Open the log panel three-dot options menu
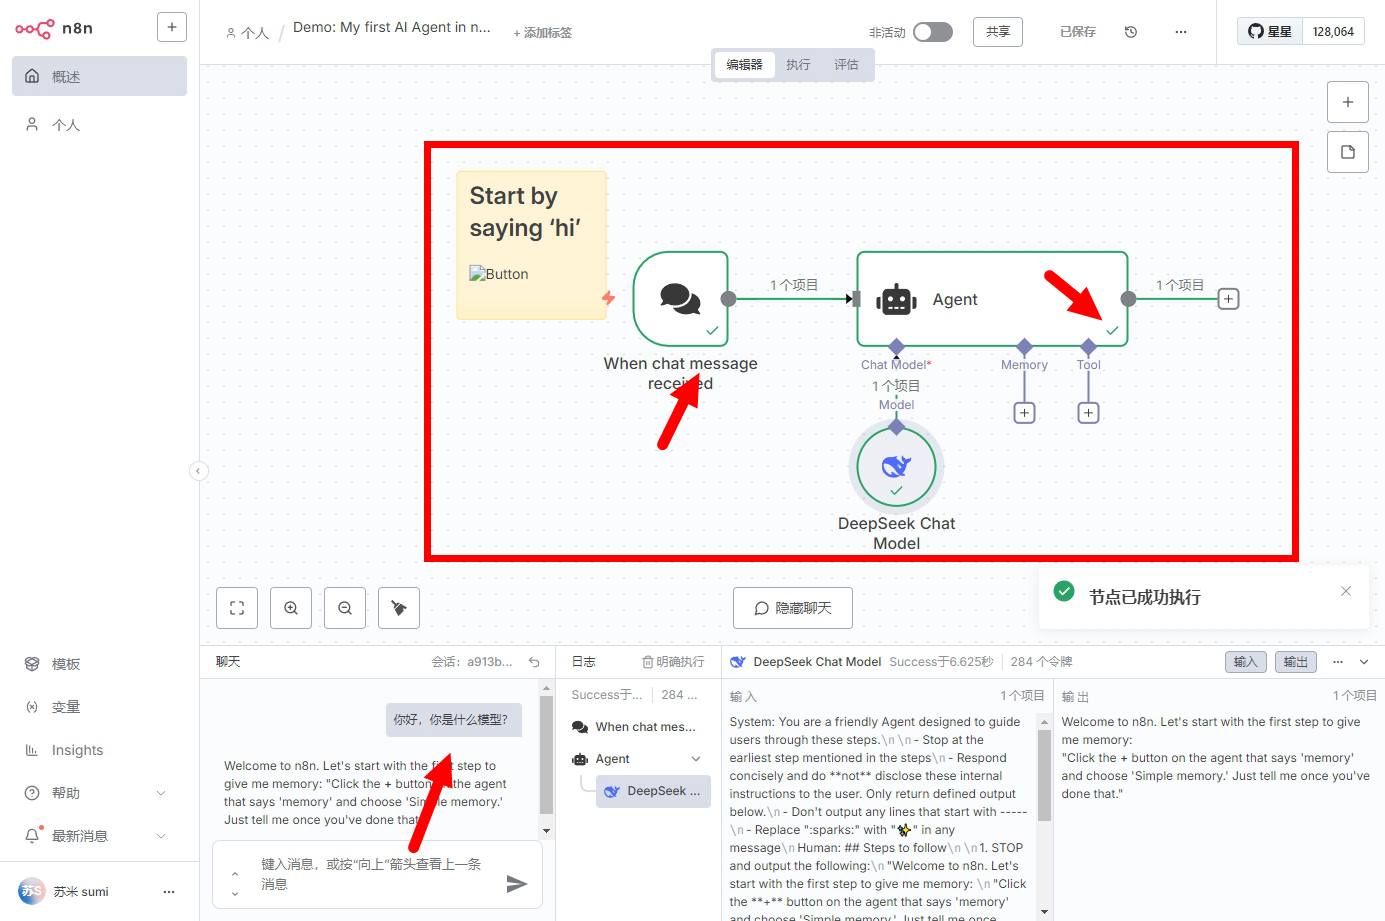This screenshot has height=921, width=1385. click(1338, 662)
